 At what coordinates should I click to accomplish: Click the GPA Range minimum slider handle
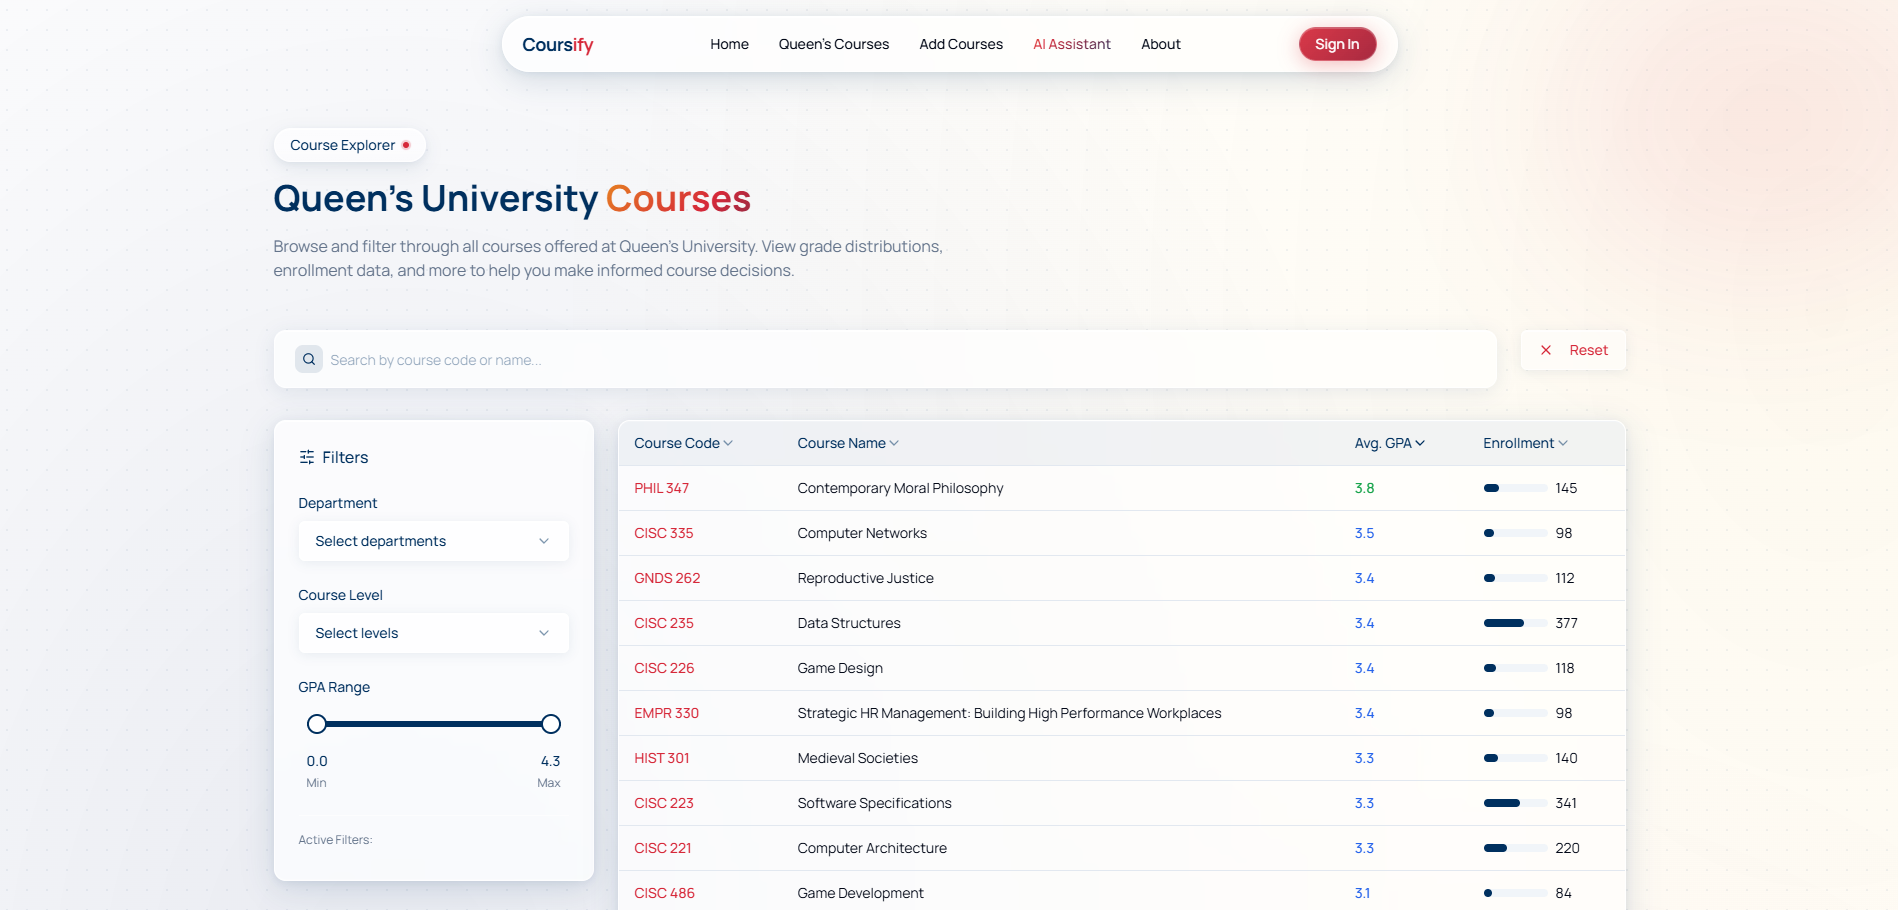[x=317, y=724]
